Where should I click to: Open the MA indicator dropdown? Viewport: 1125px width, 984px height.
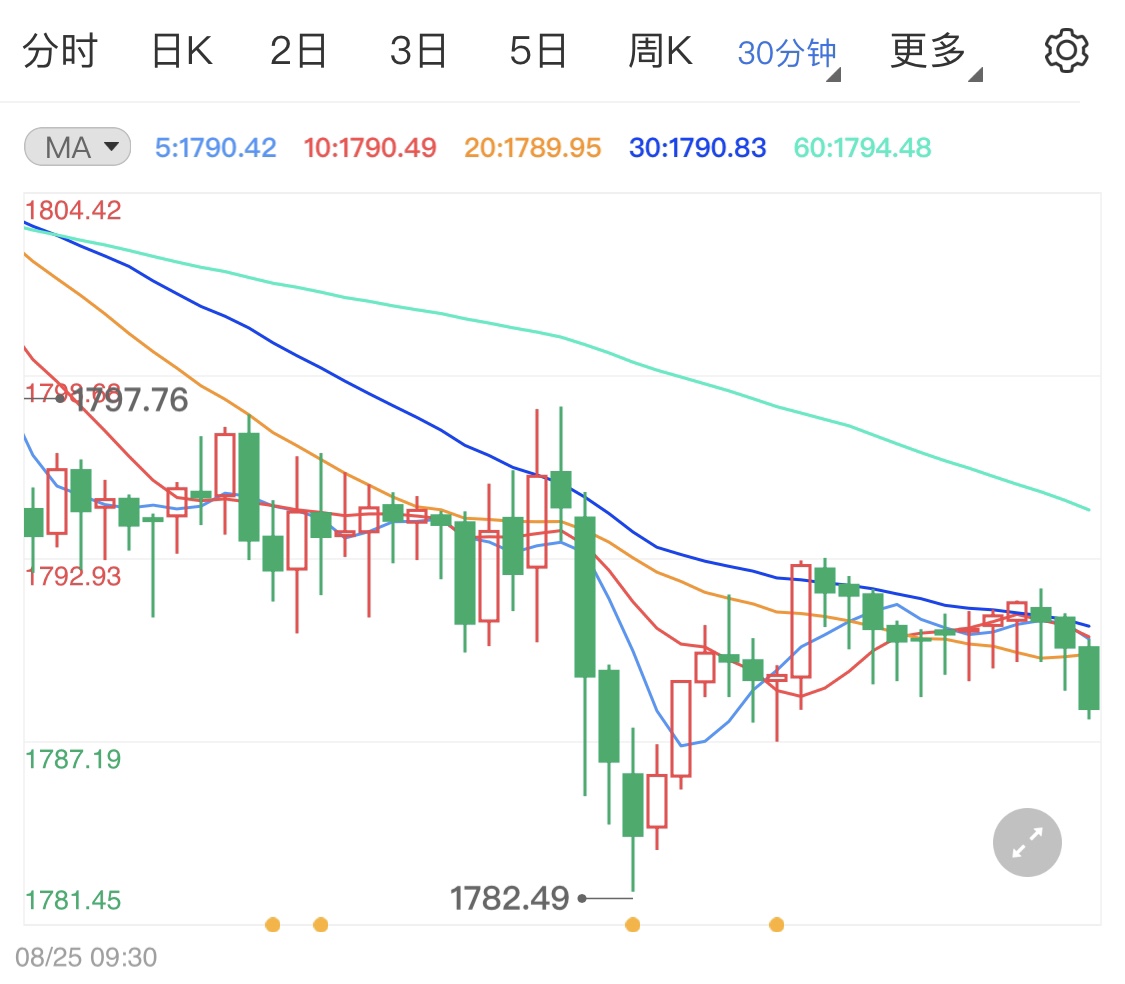click(77, 147)
